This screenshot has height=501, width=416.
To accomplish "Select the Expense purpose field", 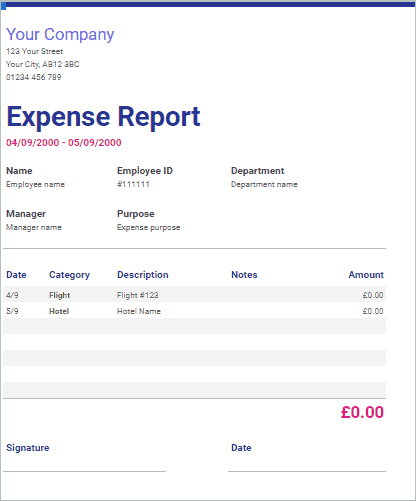I will [x=148, y=228].
